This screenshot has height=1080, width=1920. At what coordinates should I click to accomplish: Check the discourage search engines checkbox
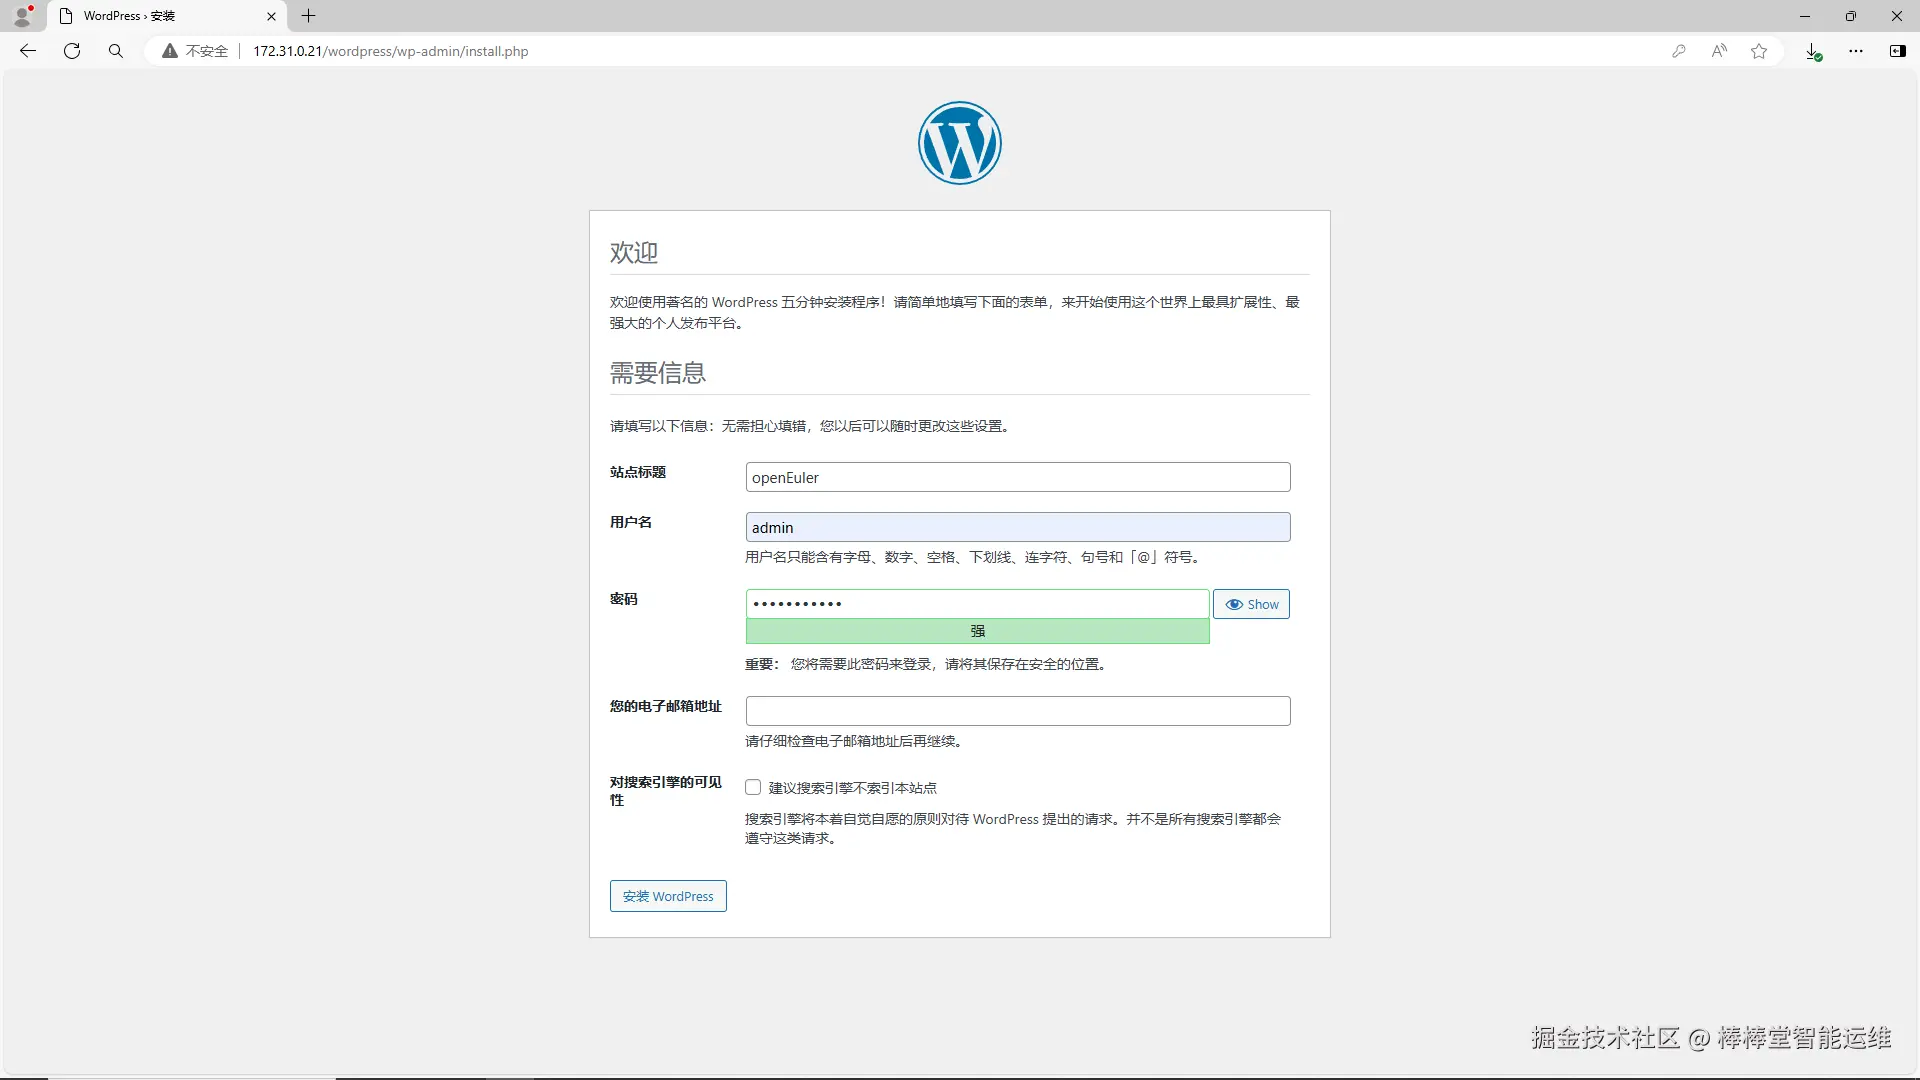(x=753, y=788)
